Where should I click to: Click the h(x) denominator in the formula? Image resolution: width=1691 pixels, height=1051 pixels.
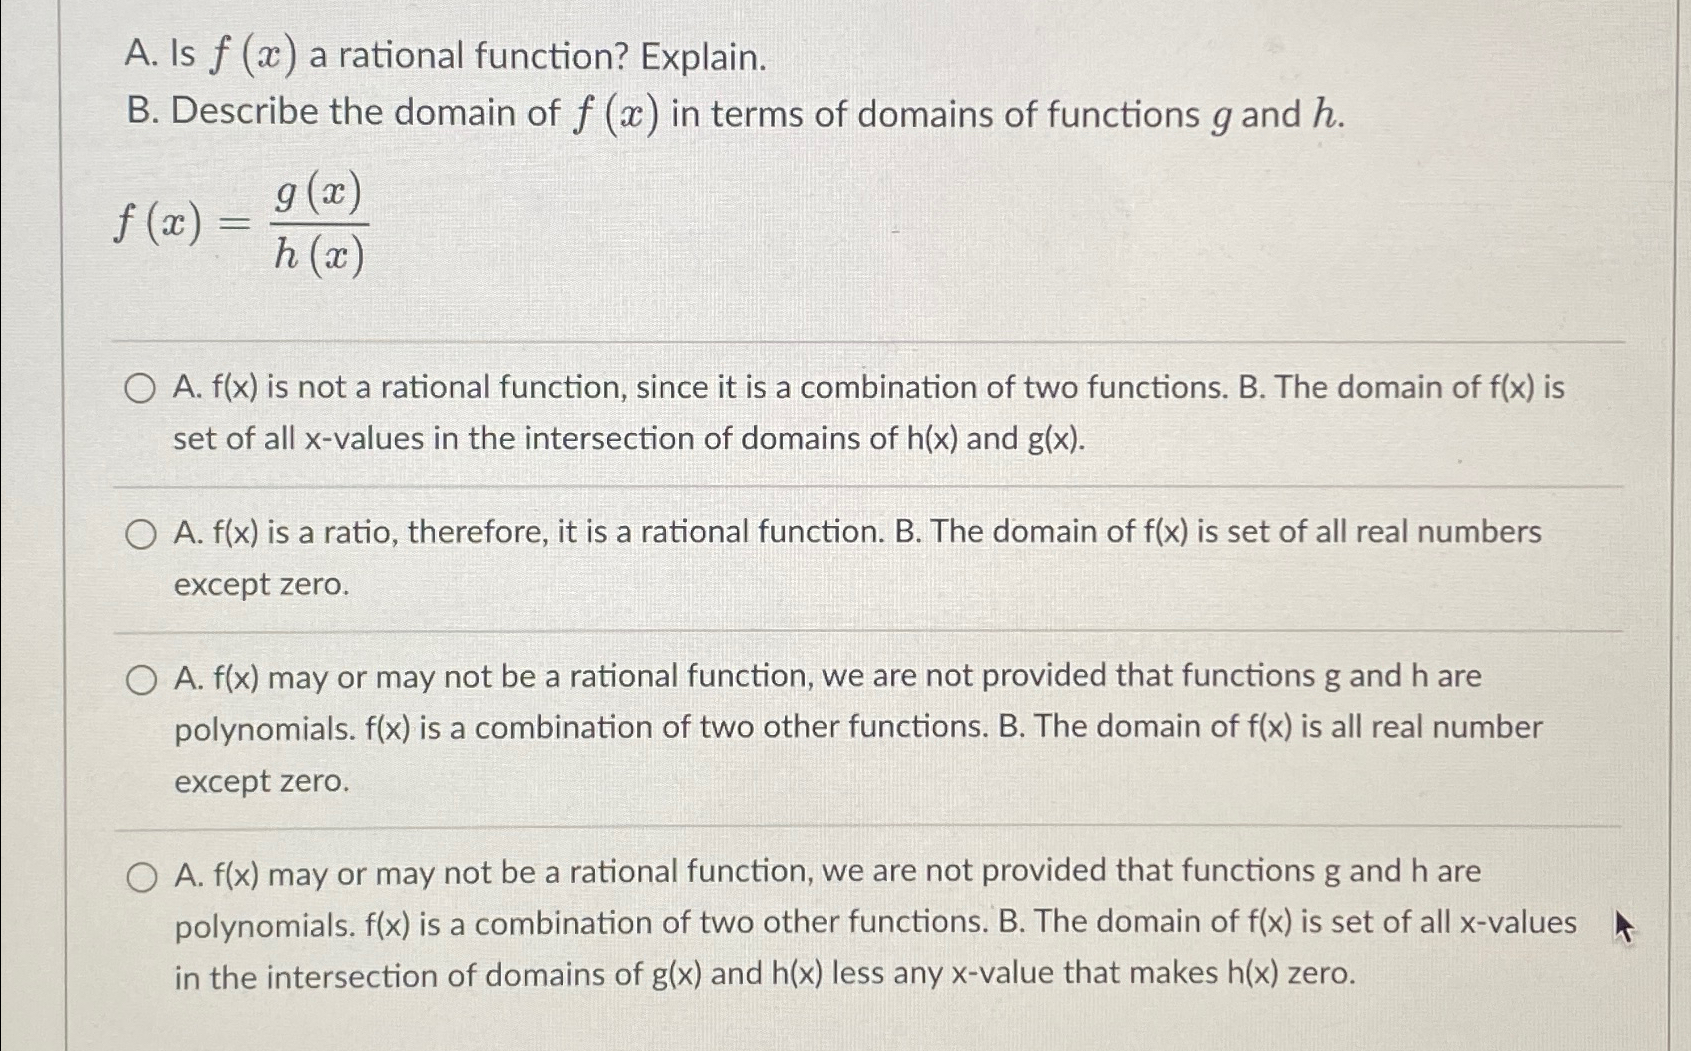319,256
